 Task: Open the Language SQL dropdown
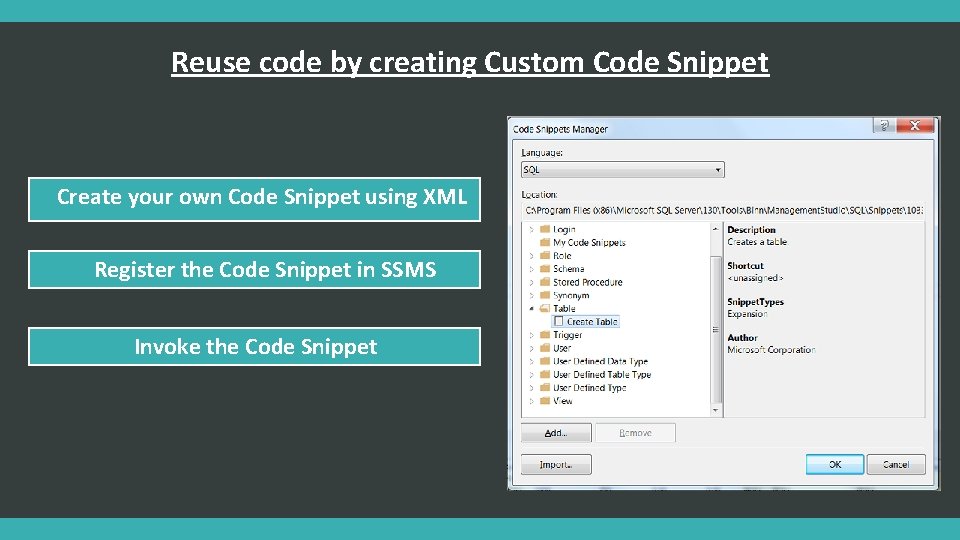point(623,170)
